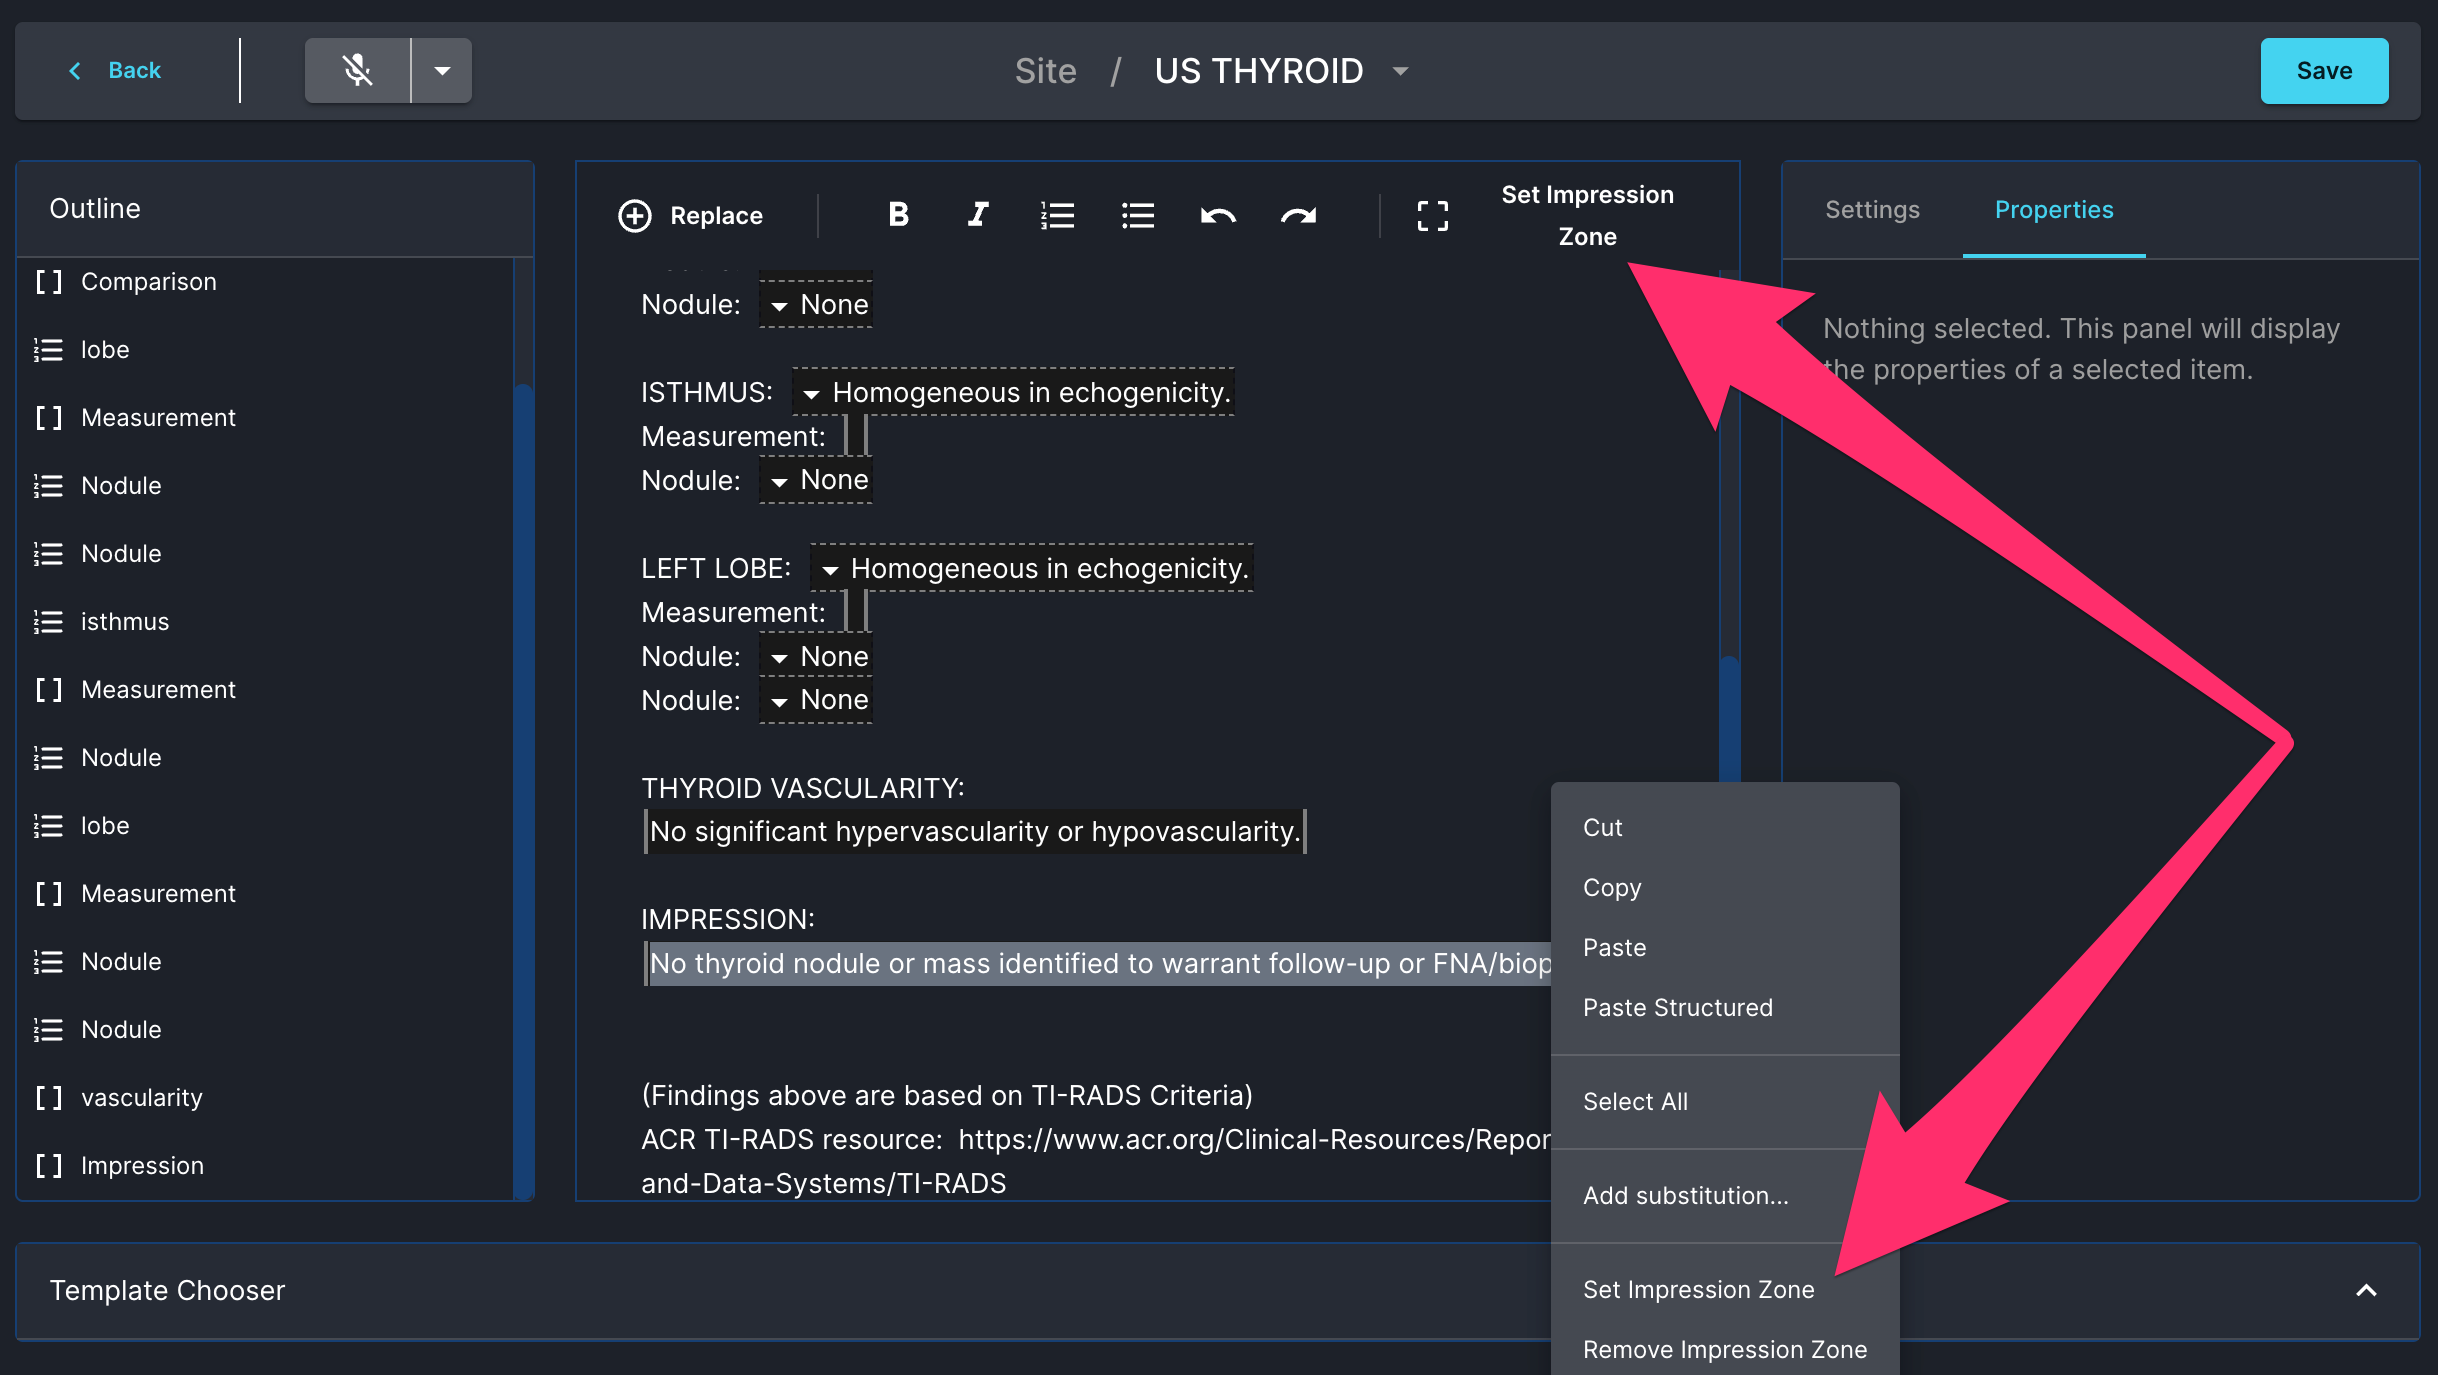This screenshot has height=1375, width=2438.
Task: Click the Replace plus-circle button
Action: (x=691, y=216)
